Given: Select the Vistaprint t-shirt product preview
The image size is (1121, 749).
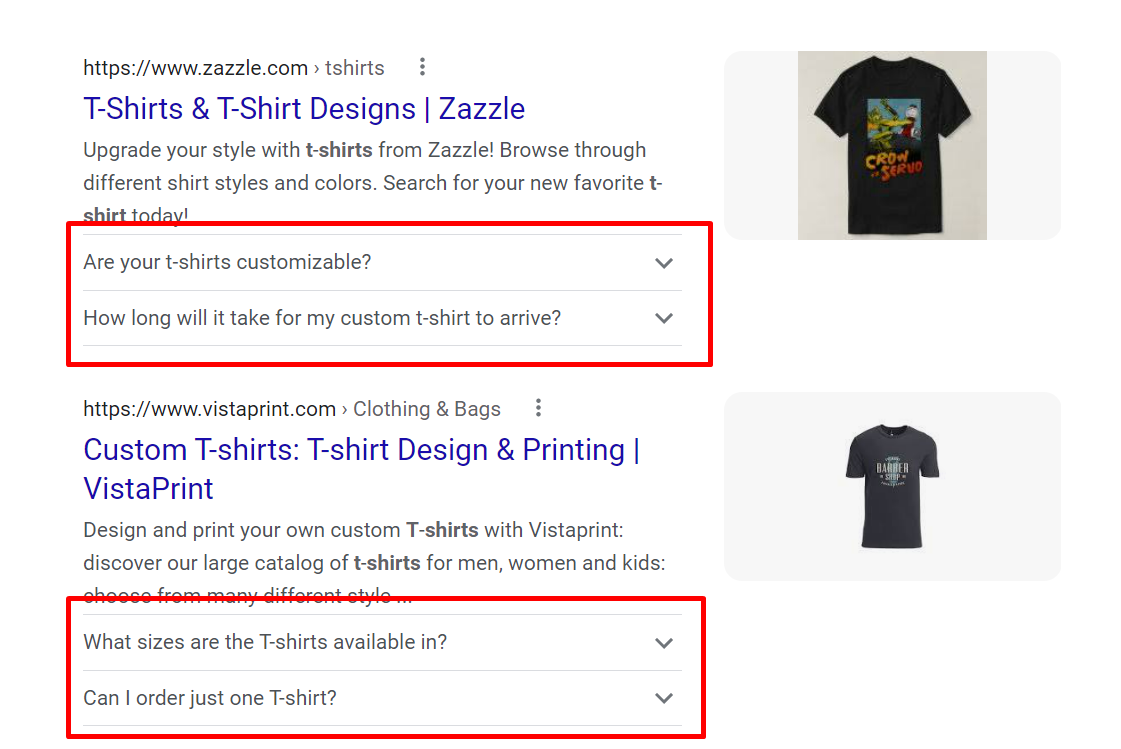Looking at the screenshot, I should [x=891, y=486].
